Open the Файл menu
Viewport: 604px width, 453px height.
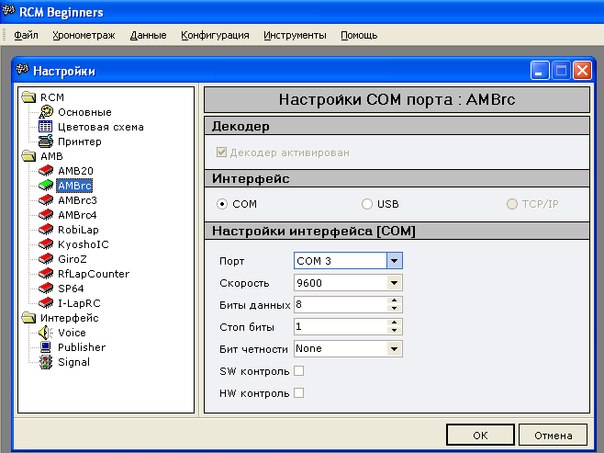point(26,35)
